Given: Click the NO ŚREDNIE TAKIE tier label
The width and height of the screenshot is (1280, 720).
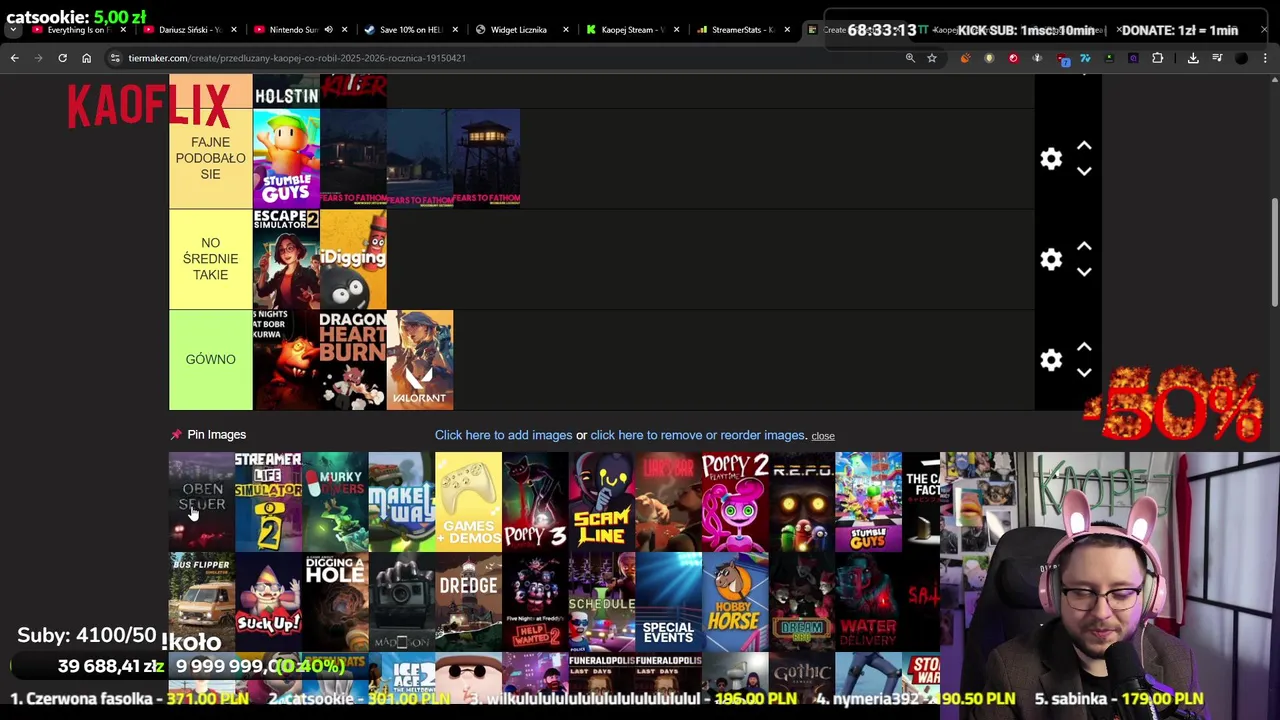Looking at the screenshot, I should point(210,259).
